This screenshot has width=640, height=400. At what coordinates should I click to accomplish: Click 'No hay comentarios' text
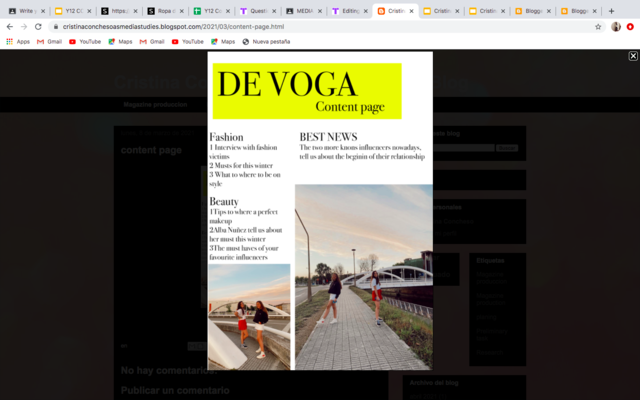pos(169,371)
